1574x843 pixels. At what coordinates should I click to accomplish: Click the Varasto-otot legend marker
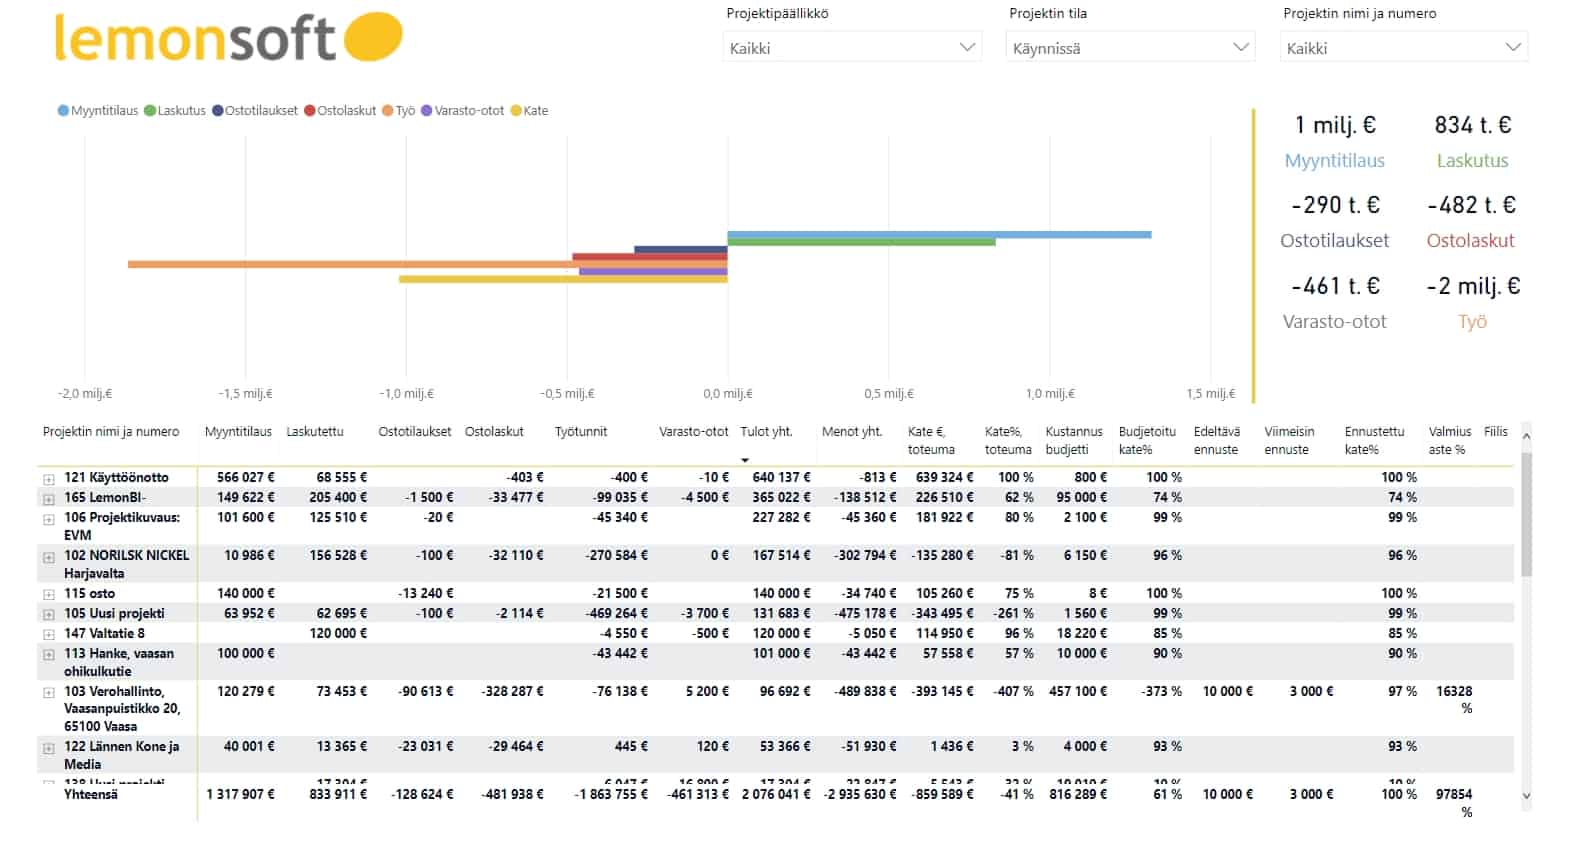(427, 111)
